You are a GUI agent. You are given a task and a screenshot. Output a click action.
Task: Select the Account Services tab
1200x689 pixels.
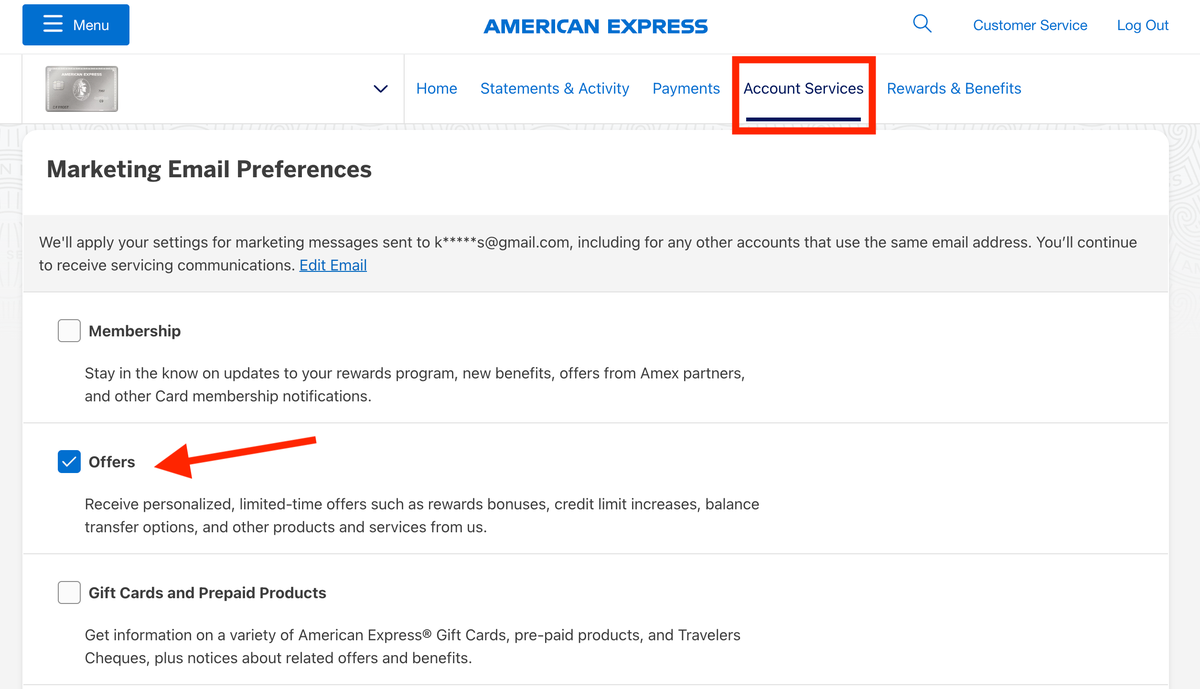[x=803, y=88]
